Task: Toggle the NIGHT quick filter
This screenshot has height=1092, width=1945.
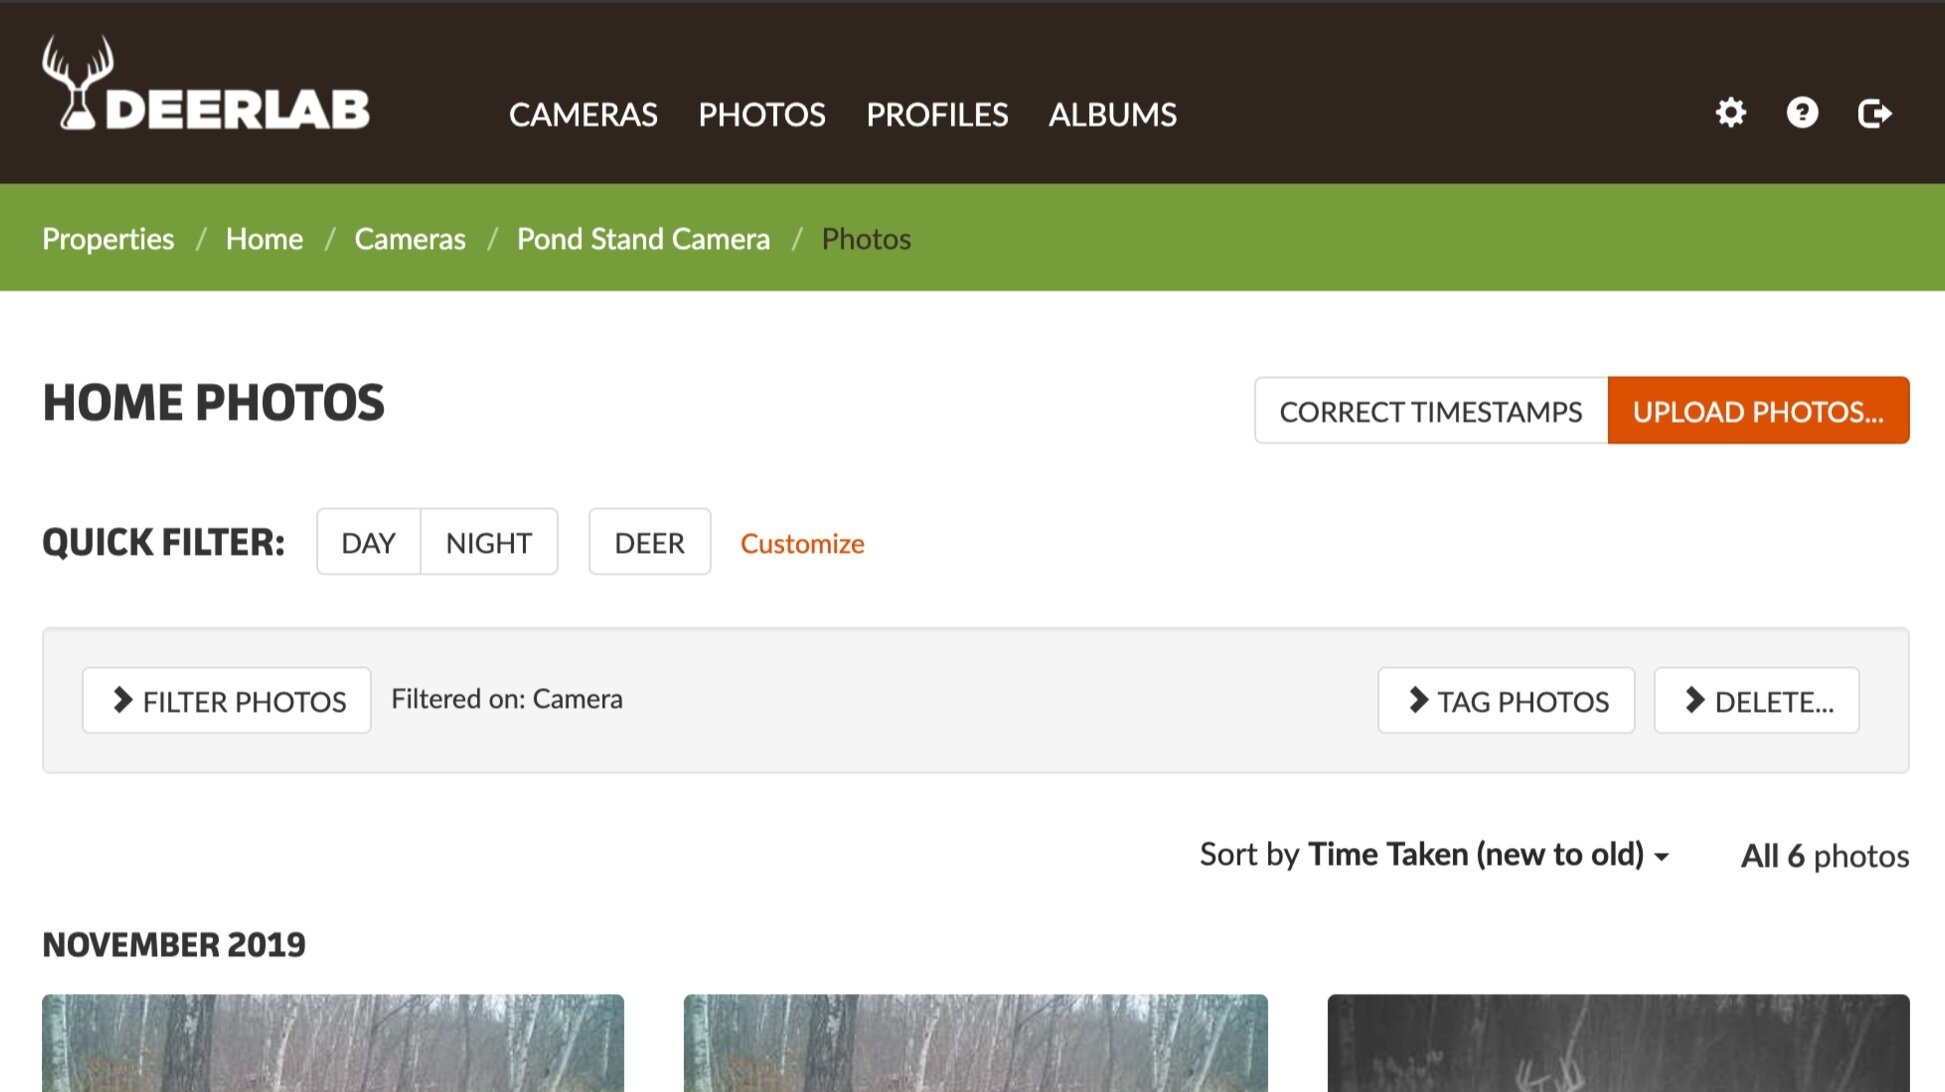Action: 488,543
